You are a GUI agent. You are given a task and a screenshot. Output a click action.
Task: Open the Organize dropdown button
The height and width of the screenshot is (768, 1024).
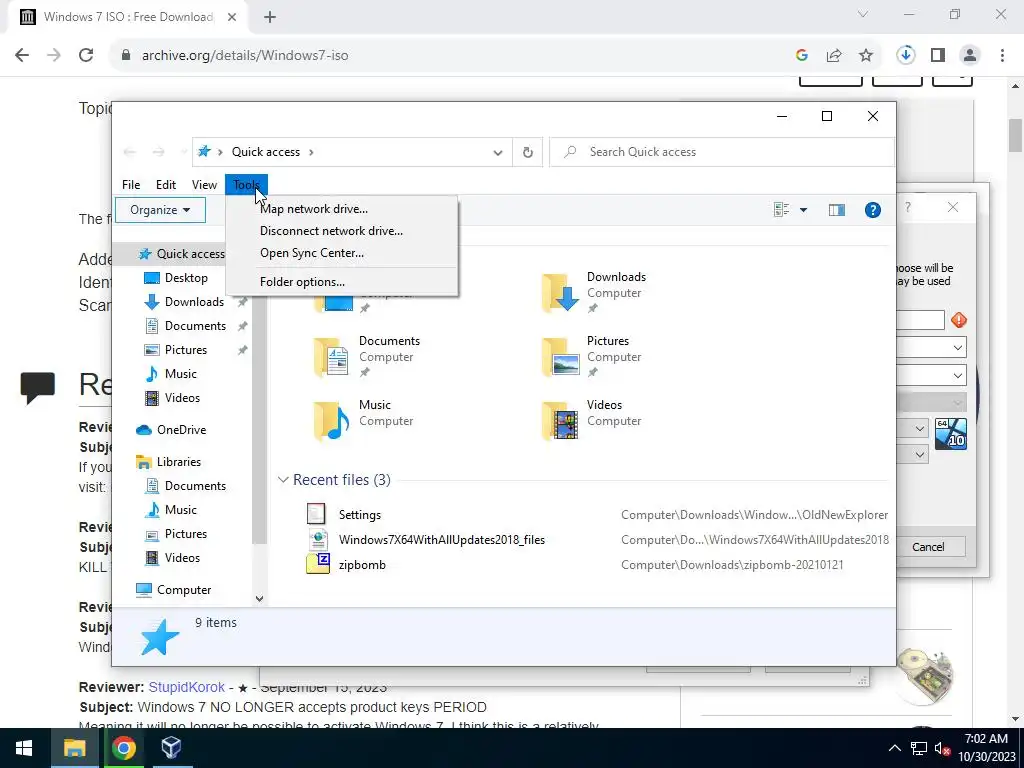160,210
